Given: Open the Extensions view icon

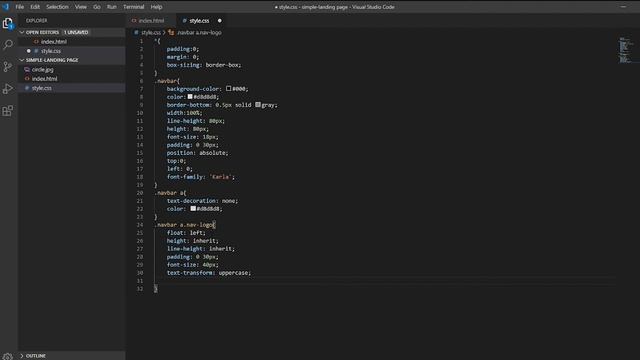Looking at the screenshot, I should pyautogui.click(x=8, y=111).
